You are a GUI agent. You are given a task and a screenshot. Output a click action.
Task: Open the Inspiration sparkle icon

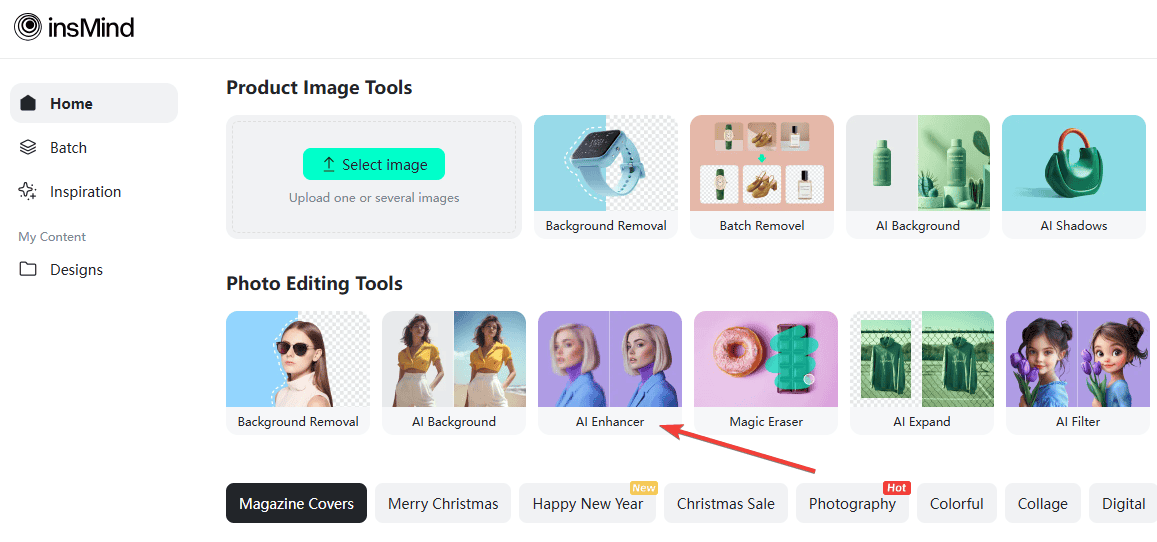click(x=27, y=192)
